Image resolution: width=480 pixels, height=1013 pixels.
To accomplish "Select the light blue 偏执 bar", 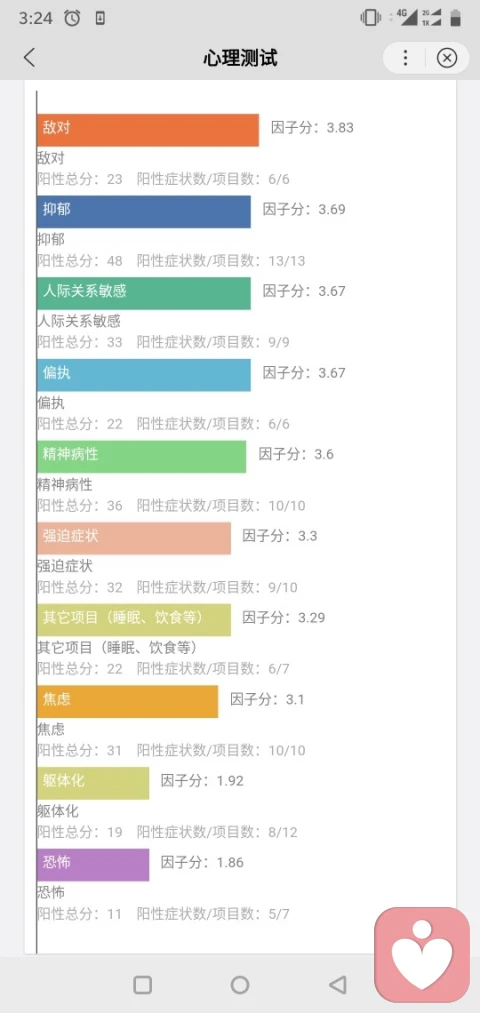I will [143, 375].
